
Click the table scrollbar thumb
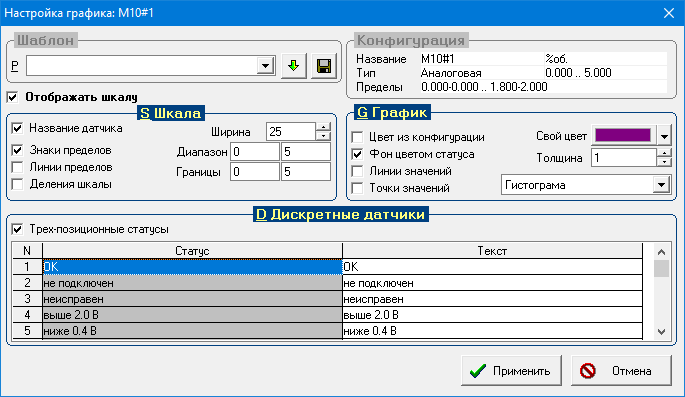661,268
